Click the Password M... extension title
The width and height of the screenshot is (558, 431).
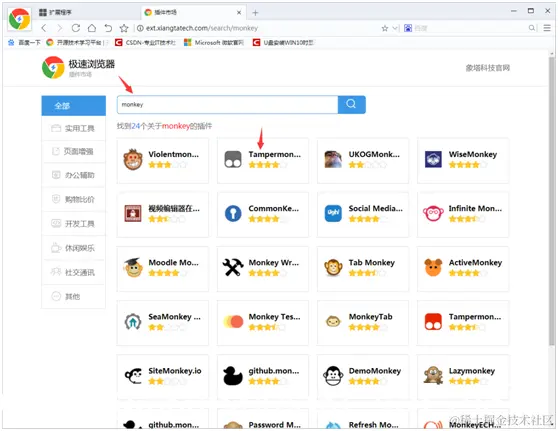pyautogui.click(x=274, y=425)
